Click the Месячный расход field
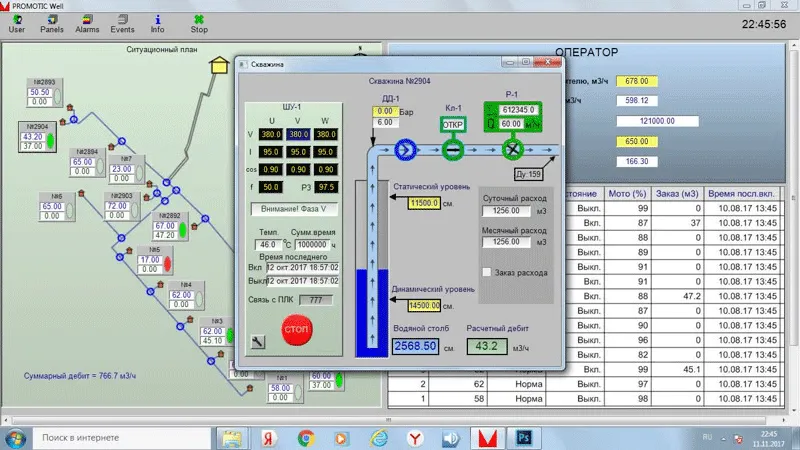 506,242
